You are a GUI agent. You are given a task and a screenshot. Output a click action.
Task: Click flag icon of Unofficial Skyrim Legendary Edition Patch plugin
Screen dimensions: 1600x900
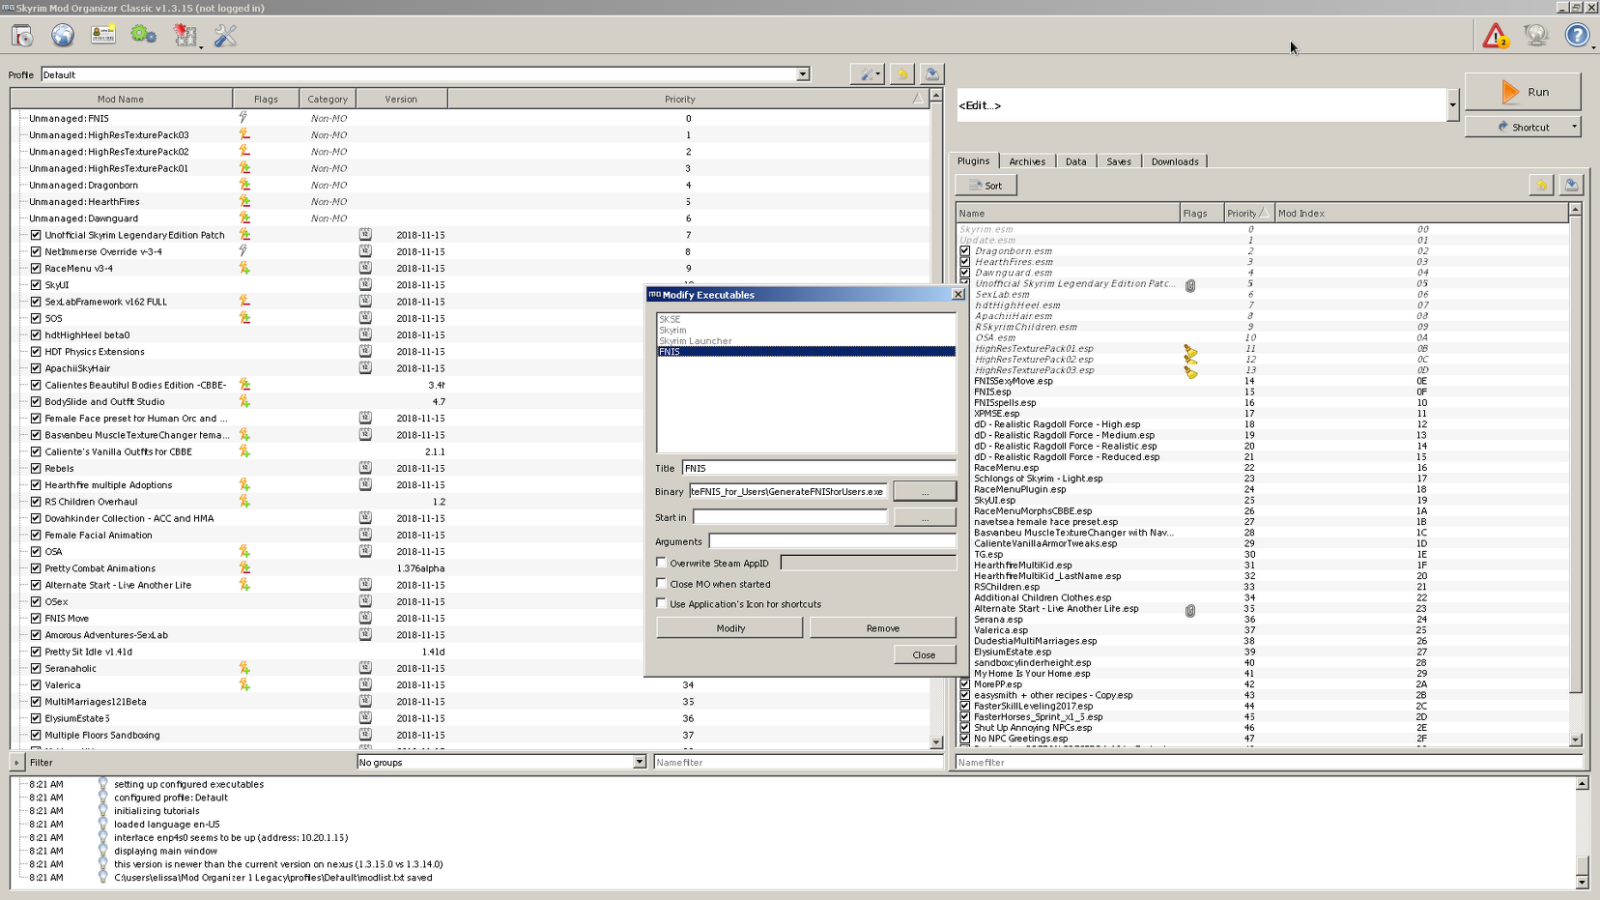[1190, 284]
